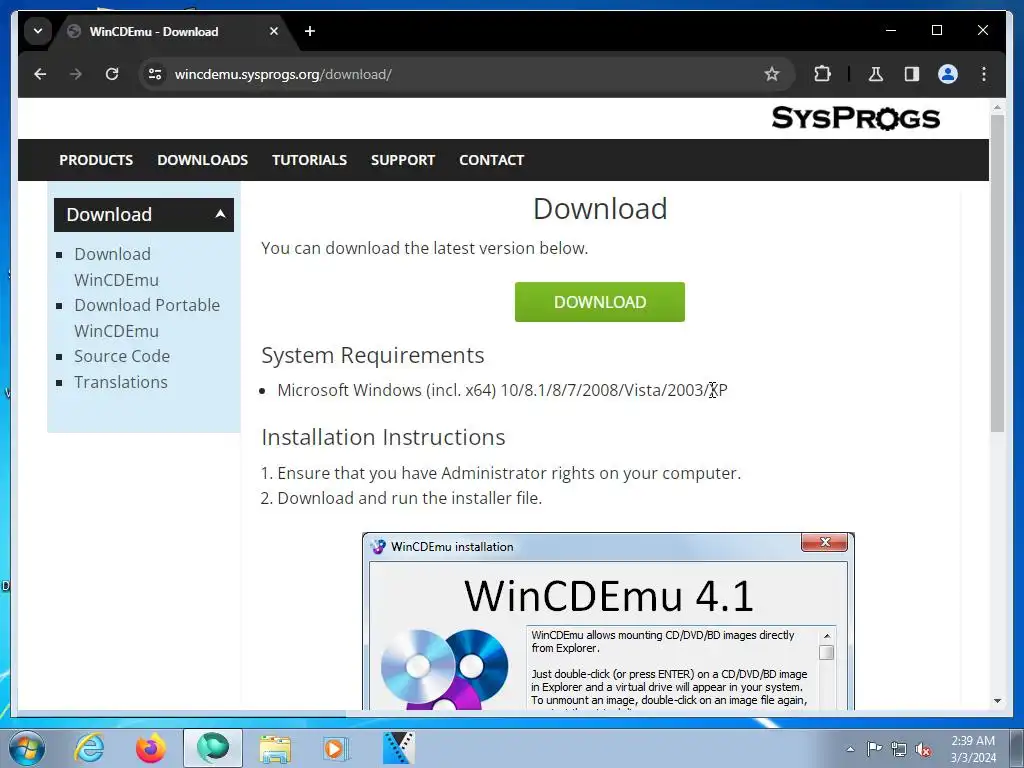Open the active browser taskbar button

pos(213,748)
